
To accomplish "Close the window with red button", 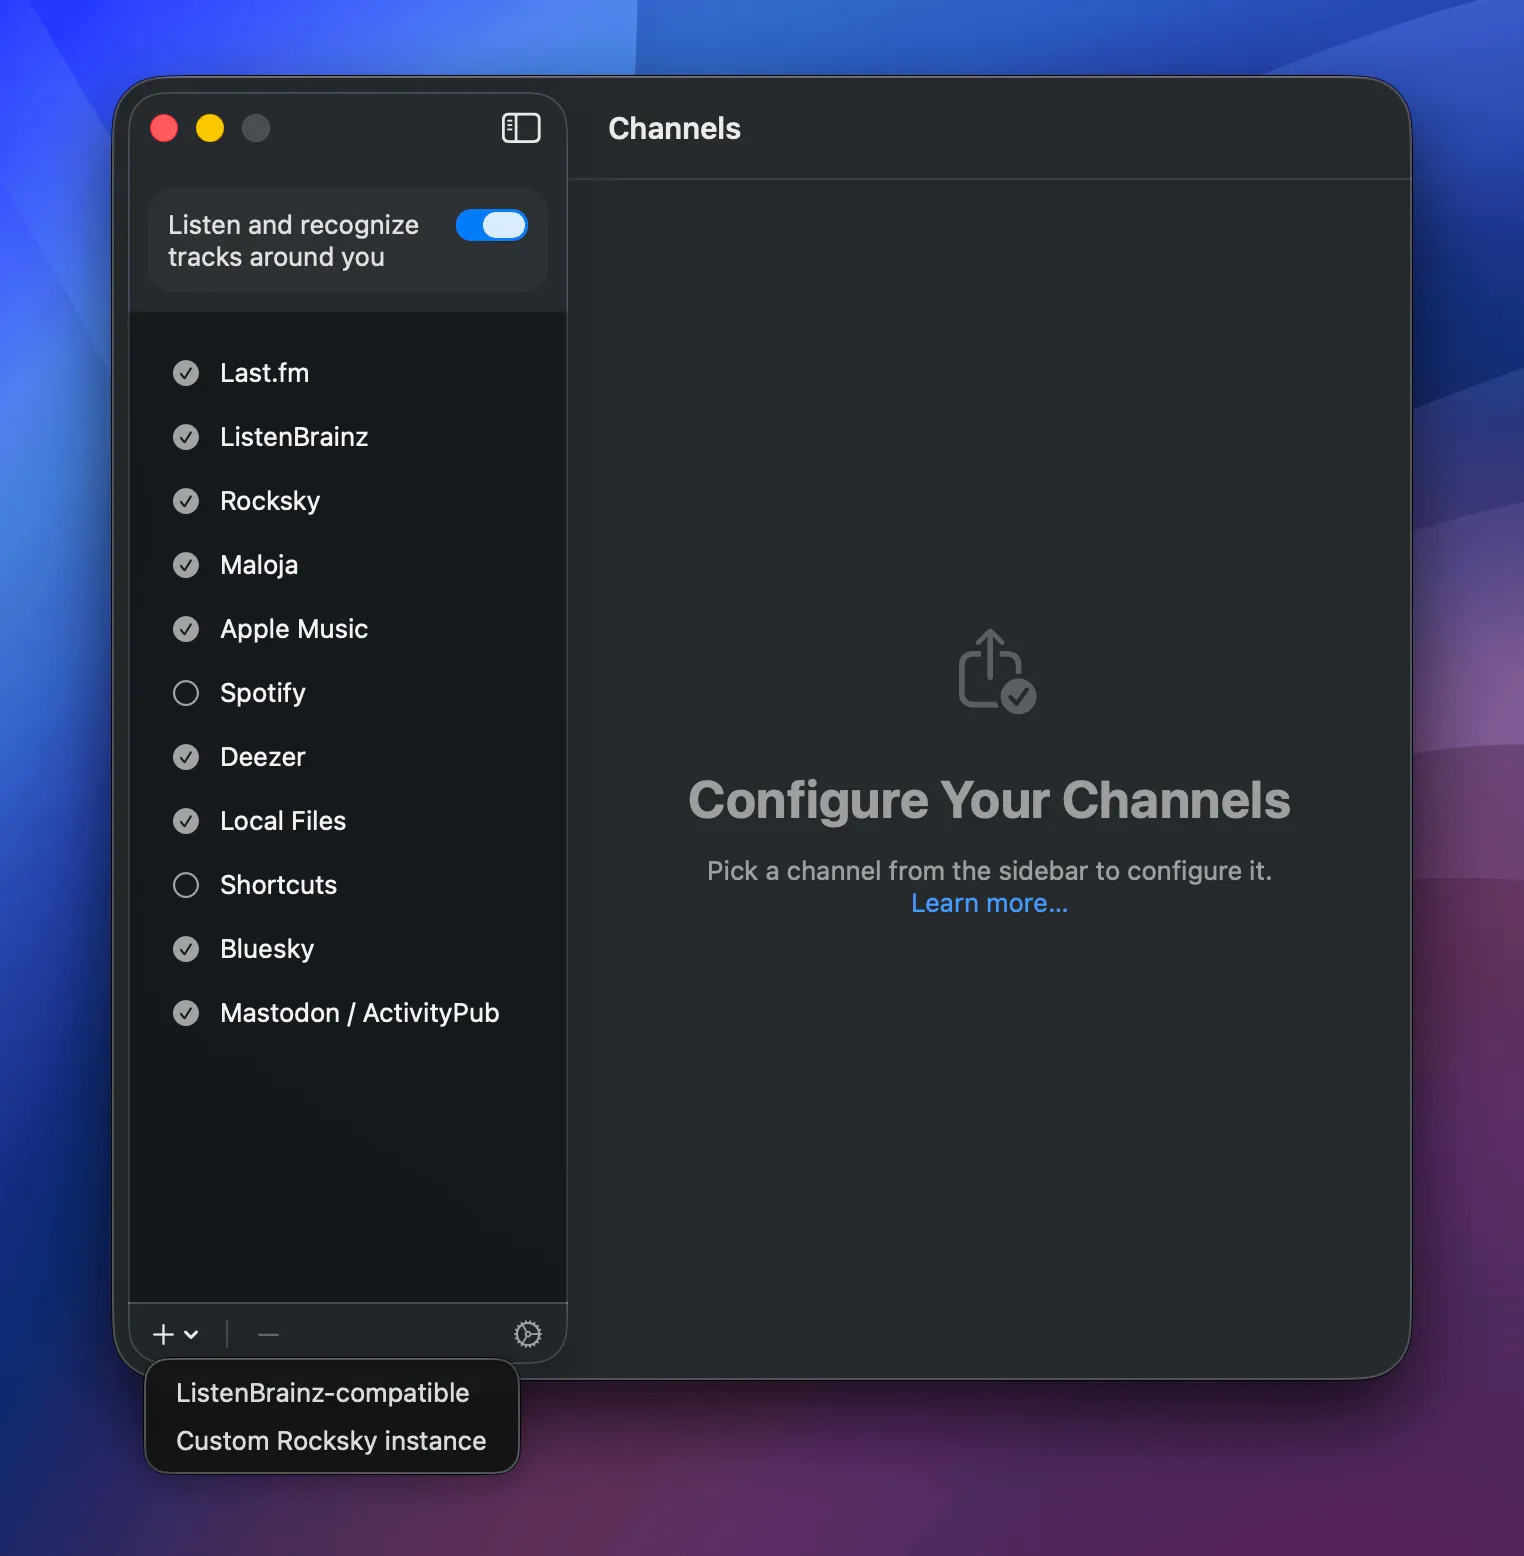I will point(164,128).
